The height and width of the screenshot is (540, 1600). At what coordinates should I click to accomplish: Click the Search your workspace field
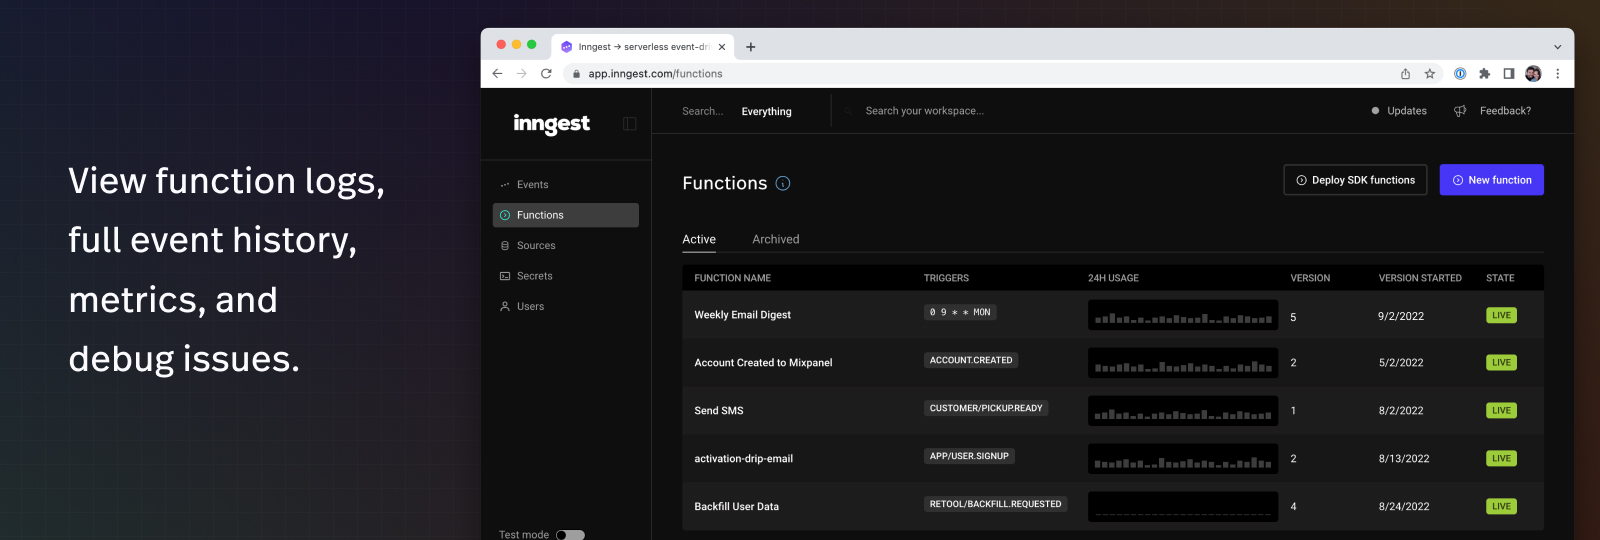(924, 111)
